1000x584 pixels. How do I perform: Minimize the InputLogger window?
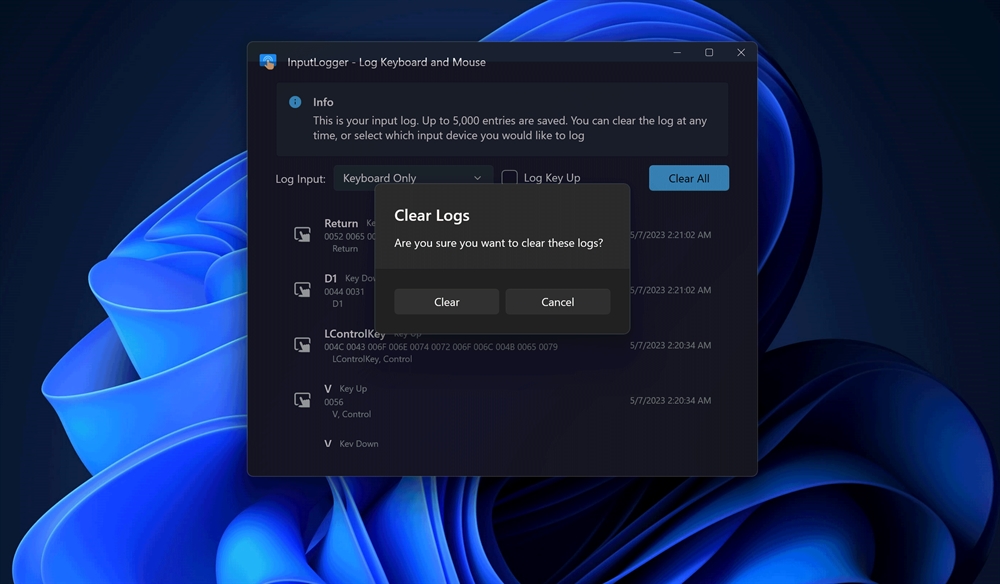tap(677, 53)
